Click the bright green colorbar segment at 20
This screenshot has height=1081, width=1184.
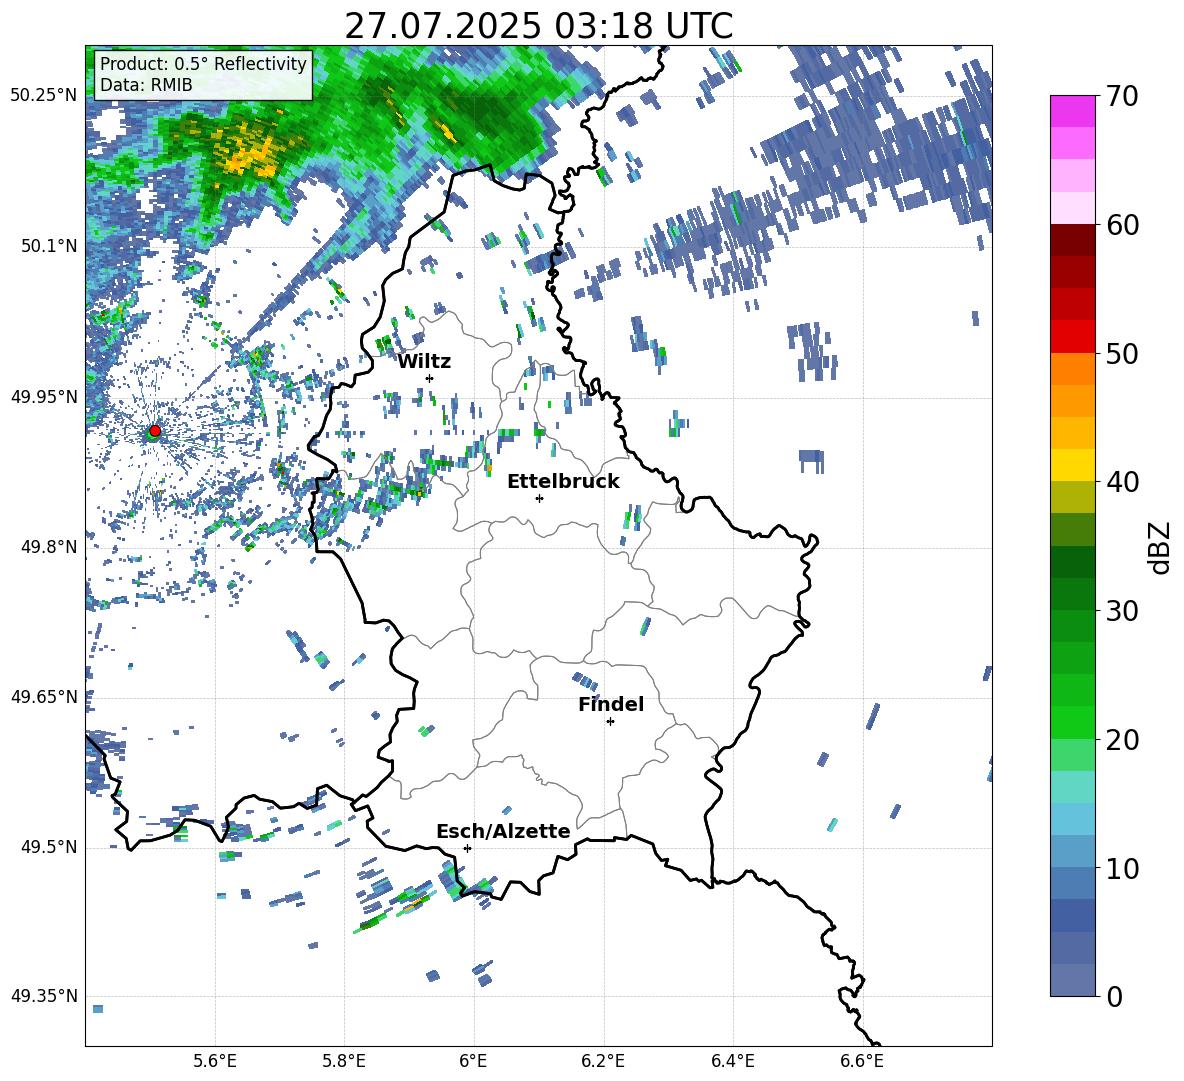coord(1072,723)
